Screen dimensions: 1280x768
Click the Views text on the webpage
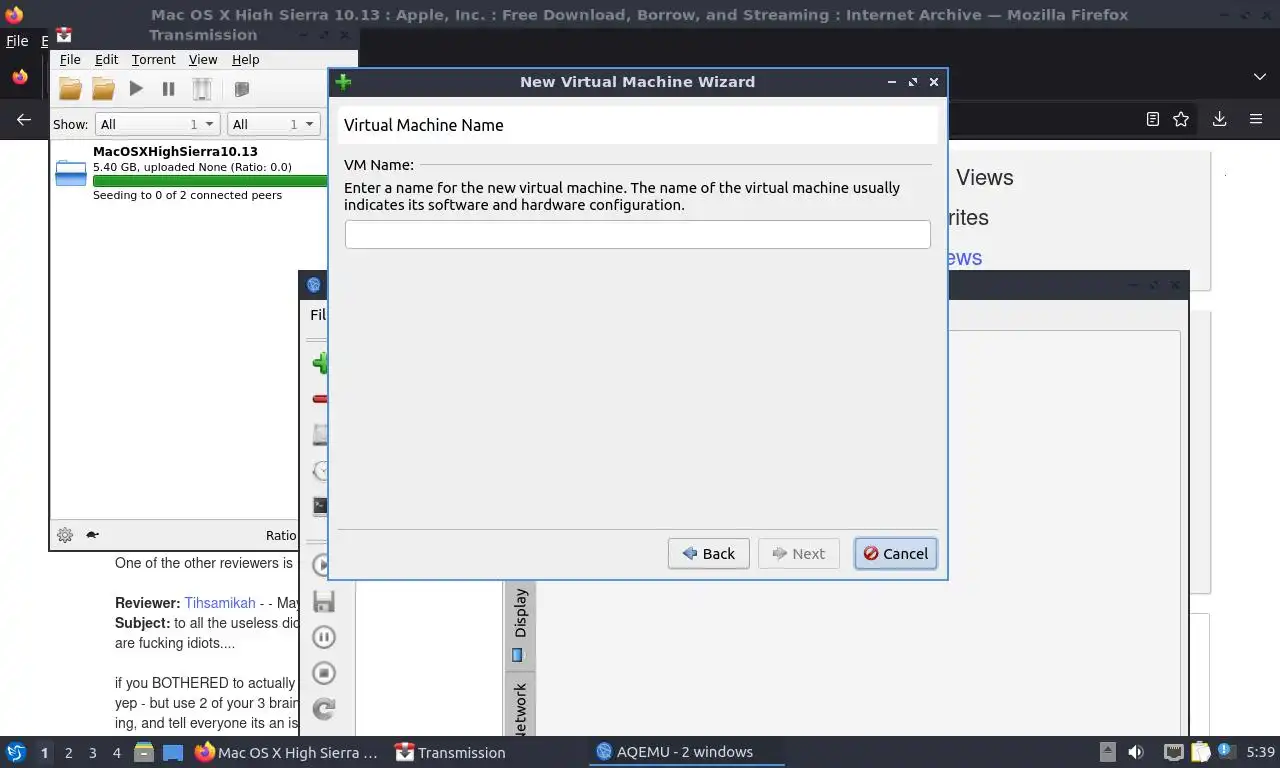click(x=984, y=177)
